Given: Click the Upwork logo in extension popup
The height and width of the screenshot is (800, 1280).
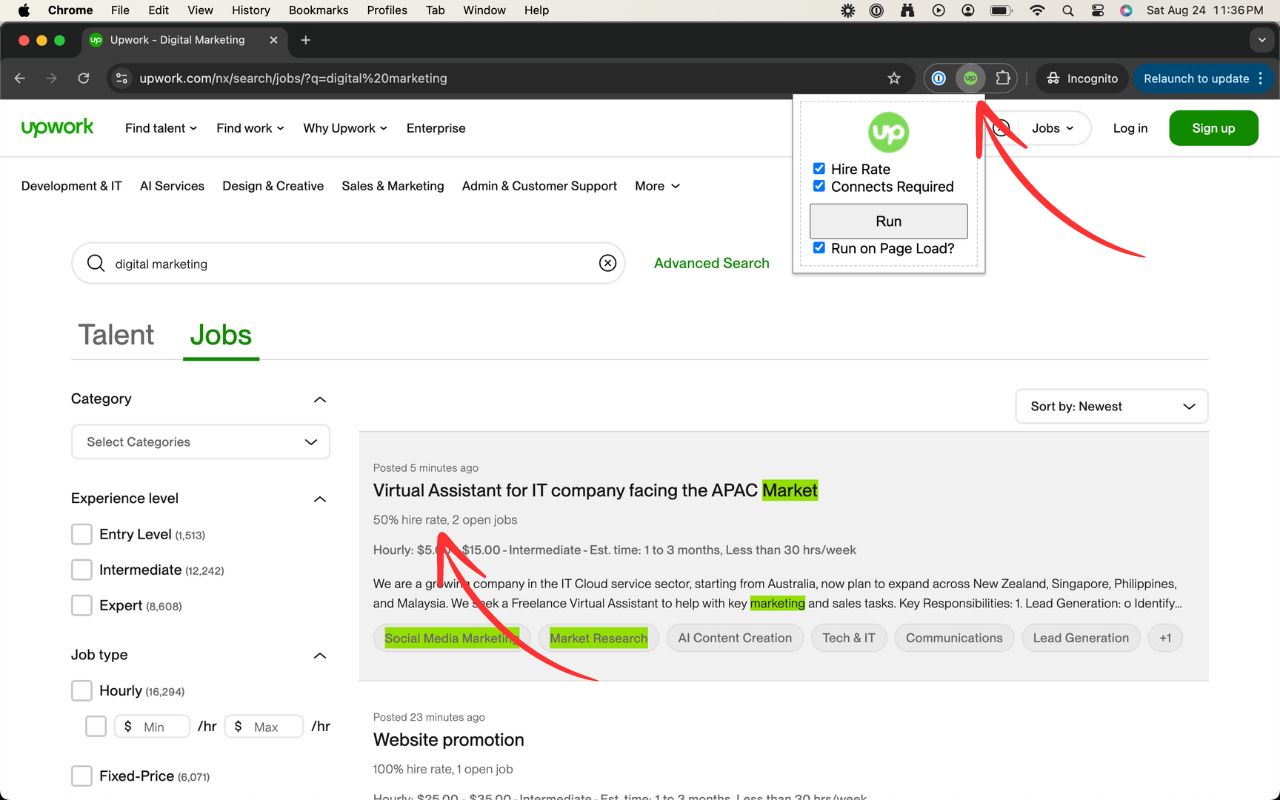Looking at the screenshot, I should [888, 132].
